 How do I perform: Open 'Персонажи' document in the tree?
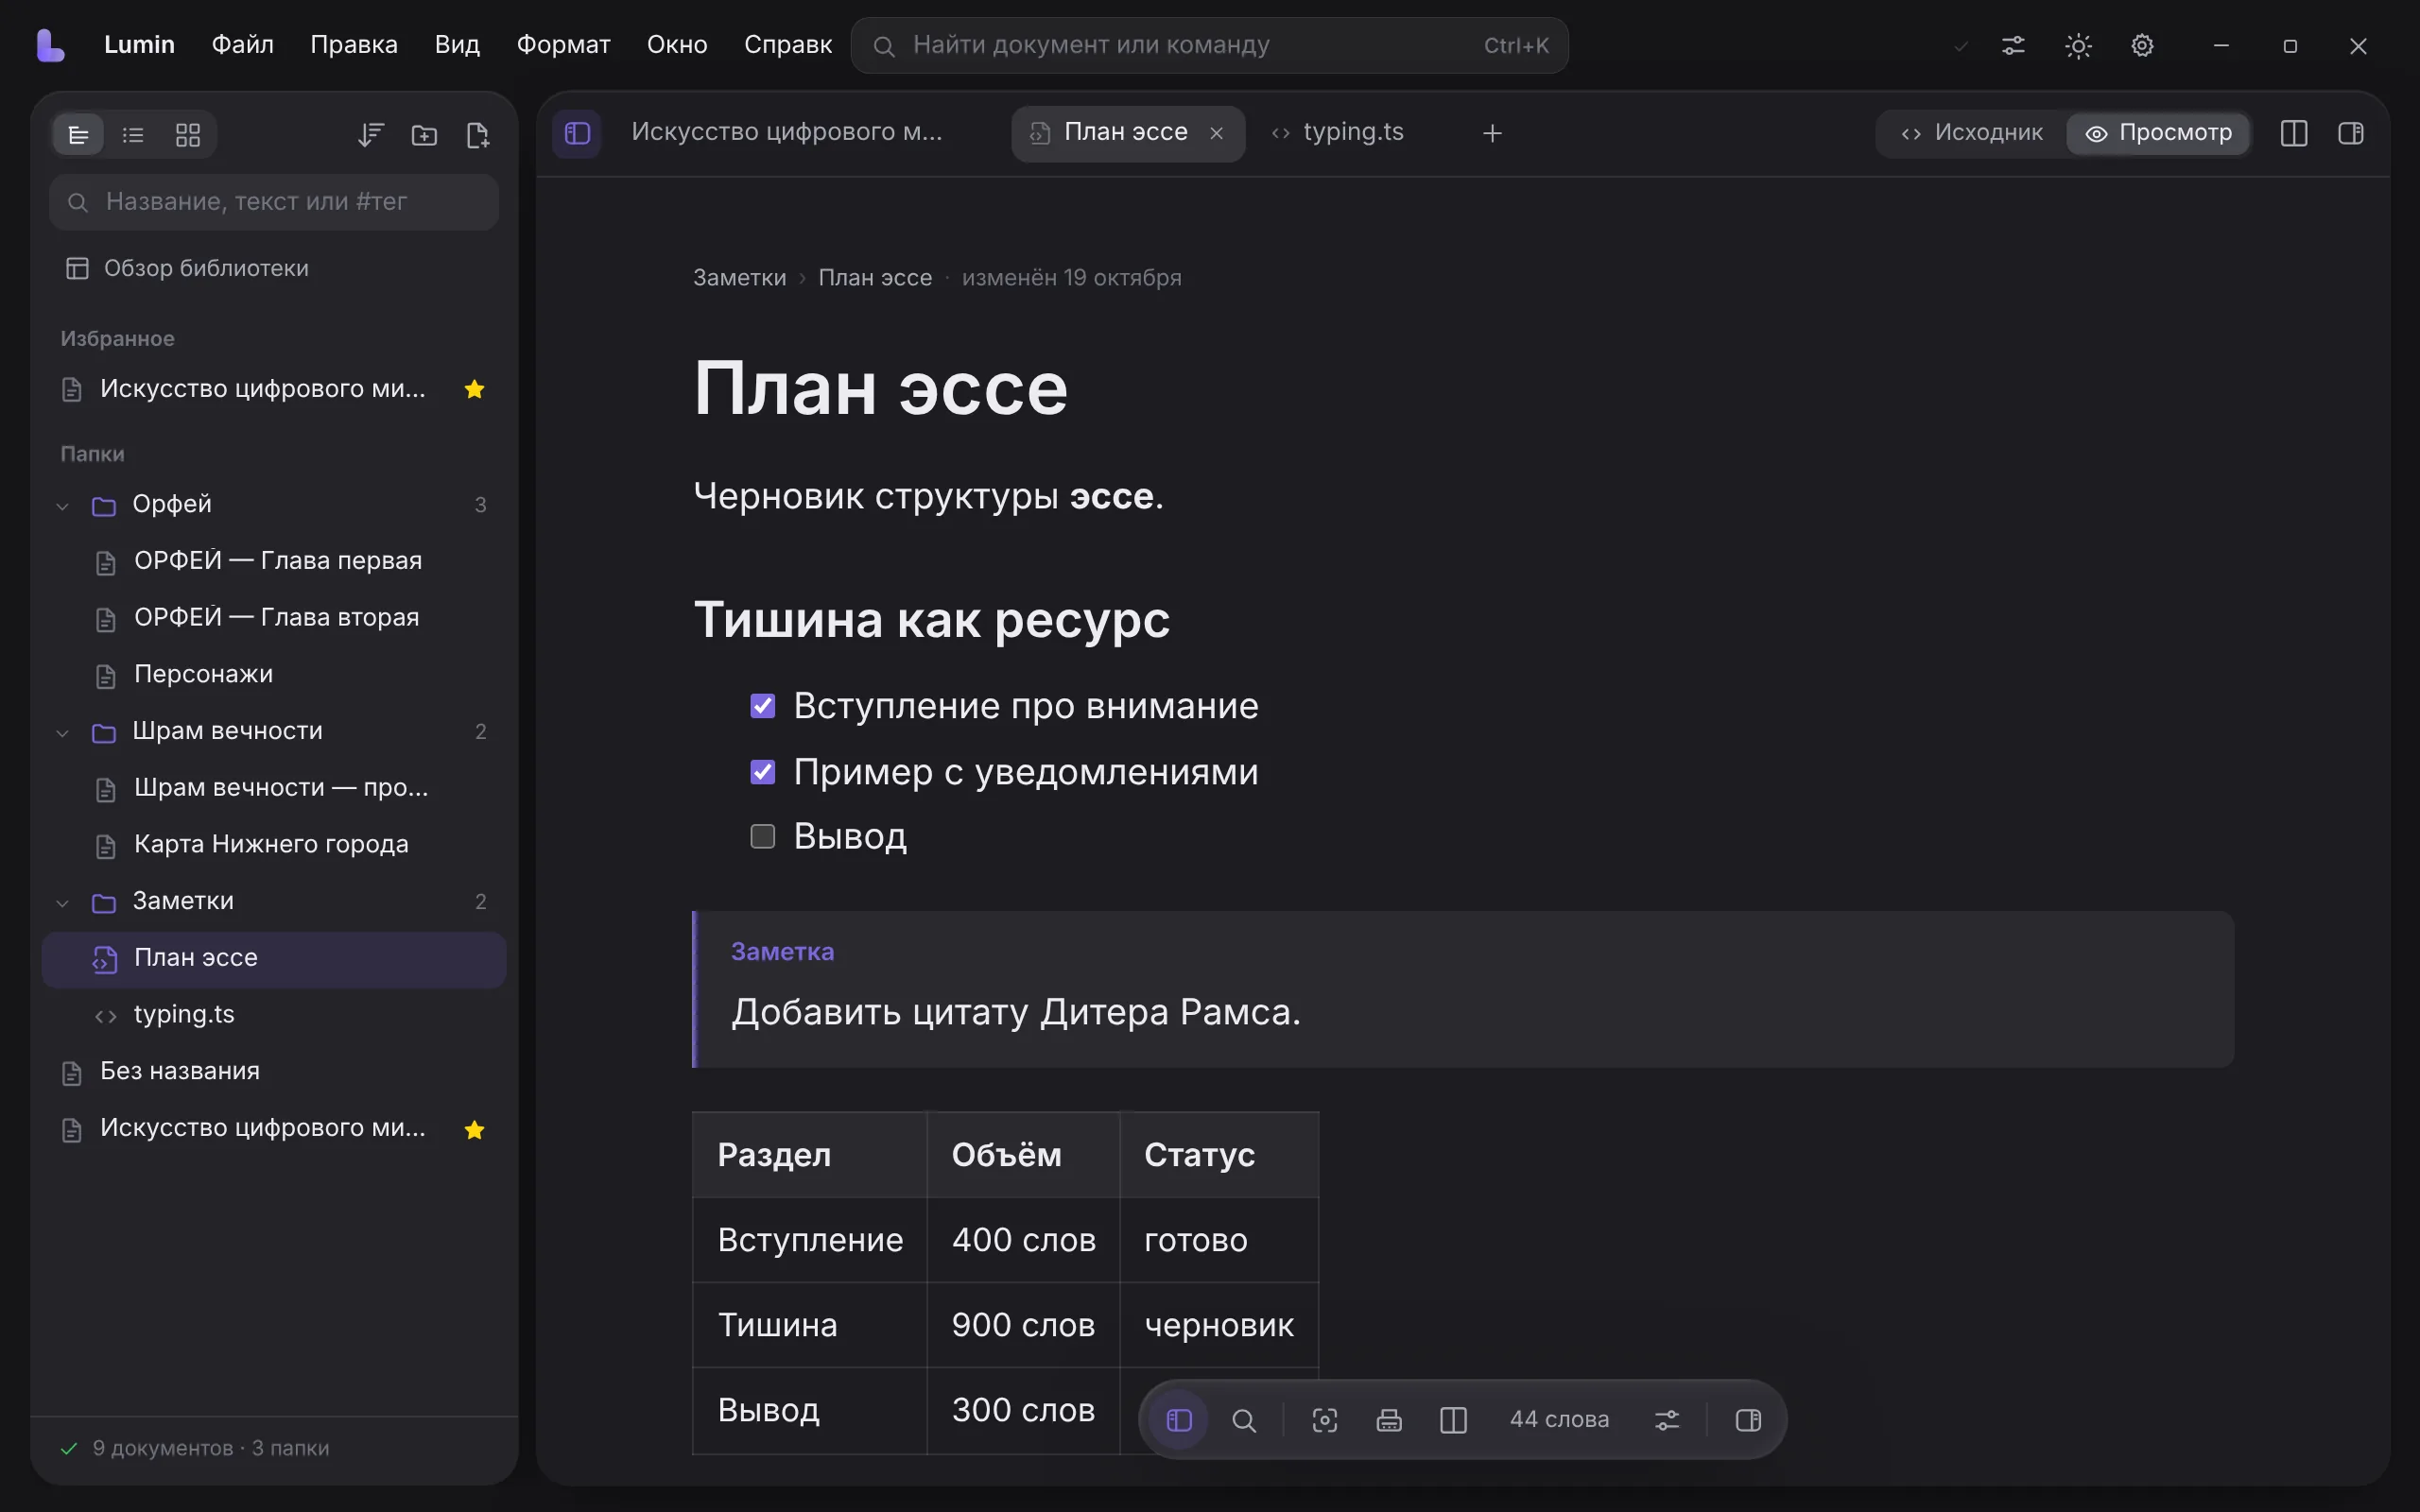pos(274,675)
